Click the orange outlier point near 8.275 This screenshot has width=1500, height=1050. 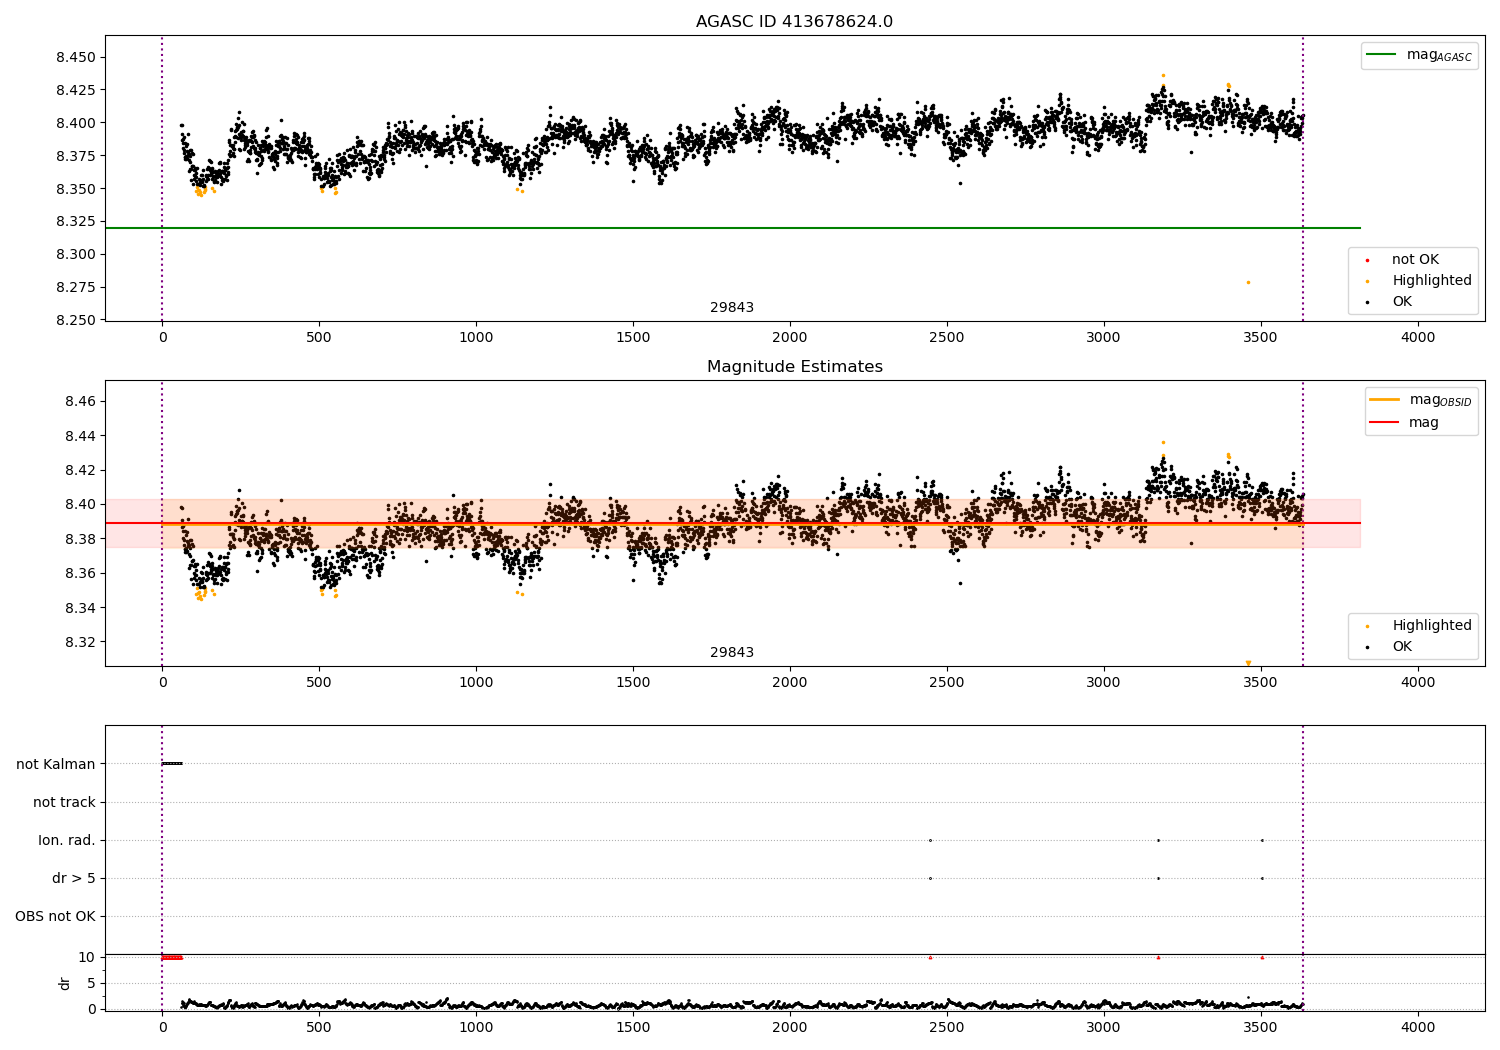1248,282
